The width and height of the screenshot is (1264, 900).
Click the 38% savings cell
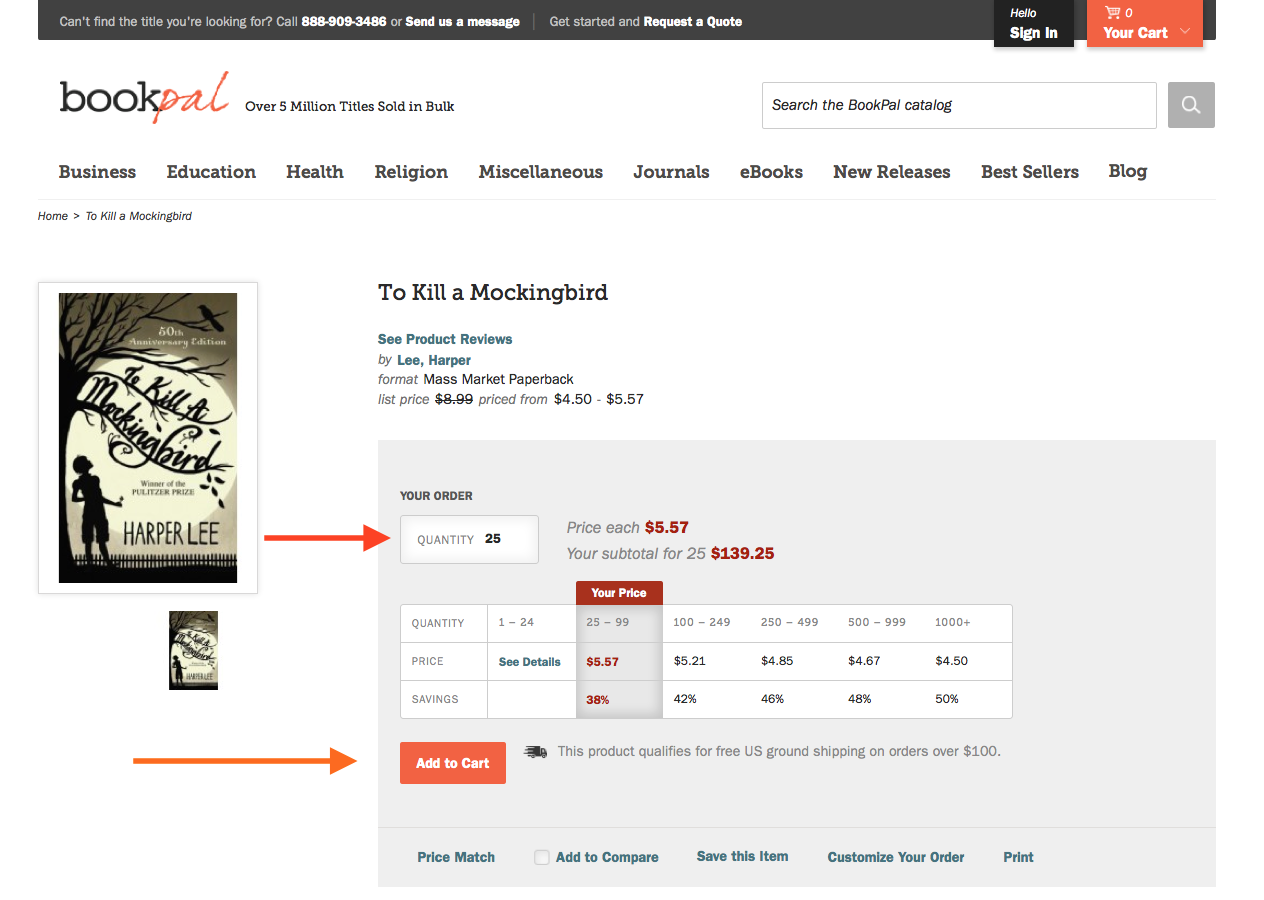(x=598, y=700)
